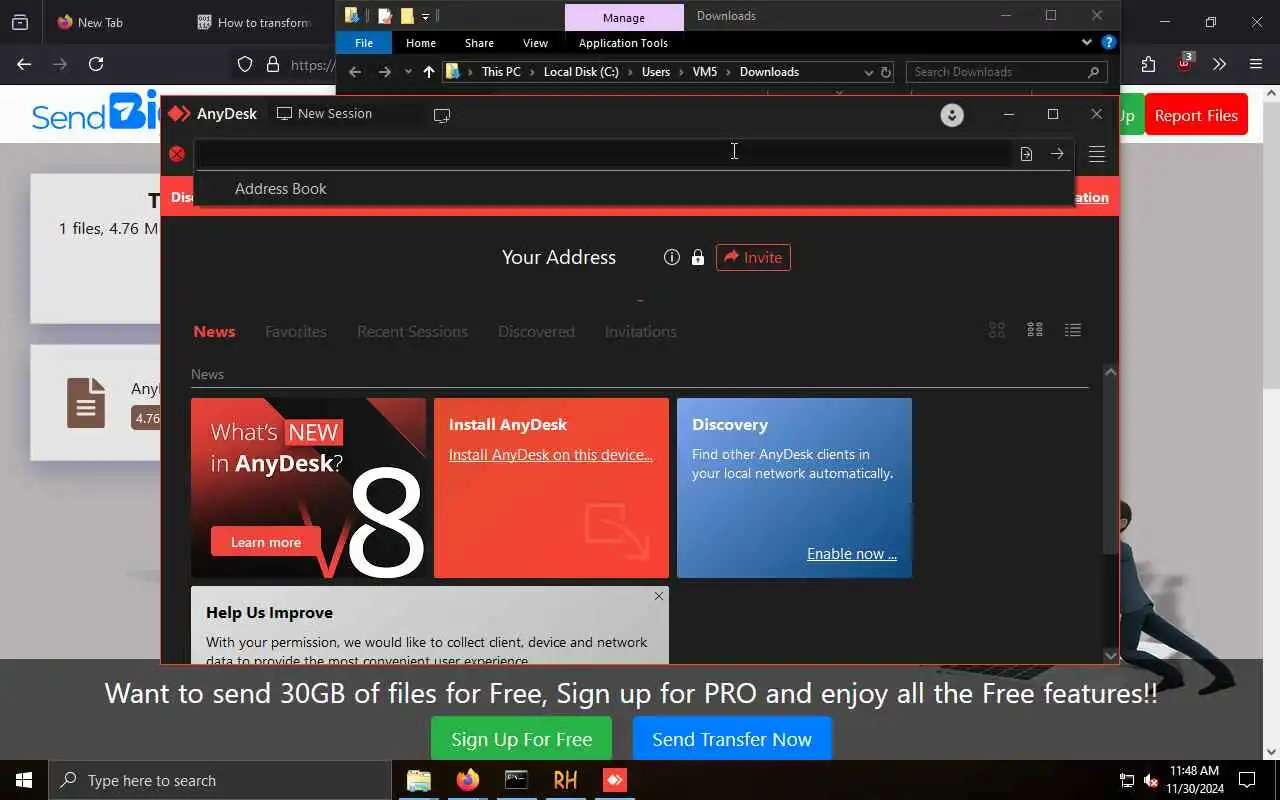Open the View ribbon tab in File Explorer
Image resolution: width=1280 pixels, height=800 pixels.
(x=536, y=43)
